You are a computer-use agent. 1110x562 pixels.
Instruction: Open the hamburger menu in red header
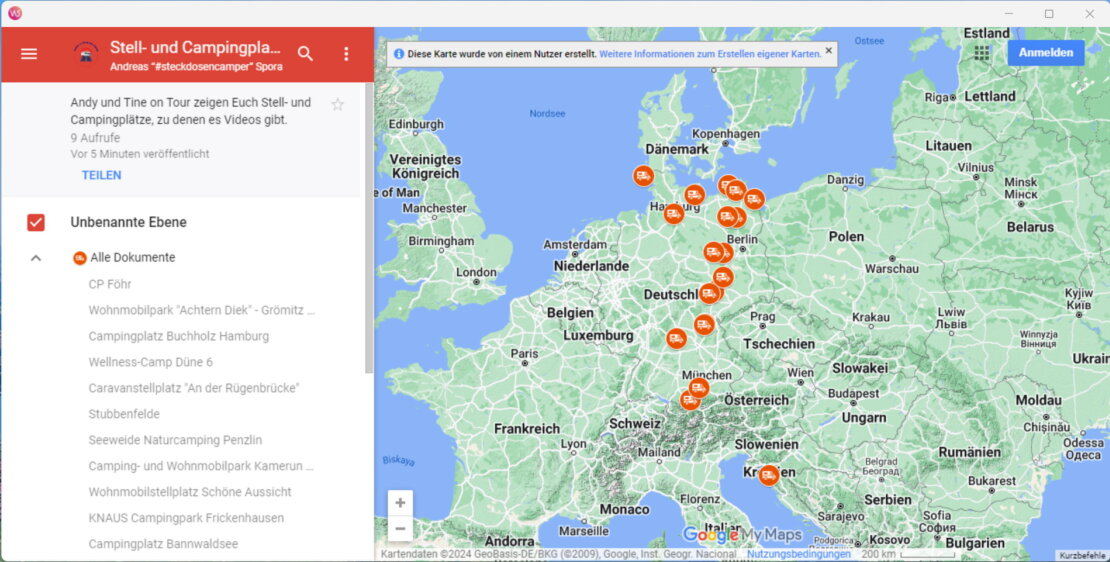click(29, 54)
